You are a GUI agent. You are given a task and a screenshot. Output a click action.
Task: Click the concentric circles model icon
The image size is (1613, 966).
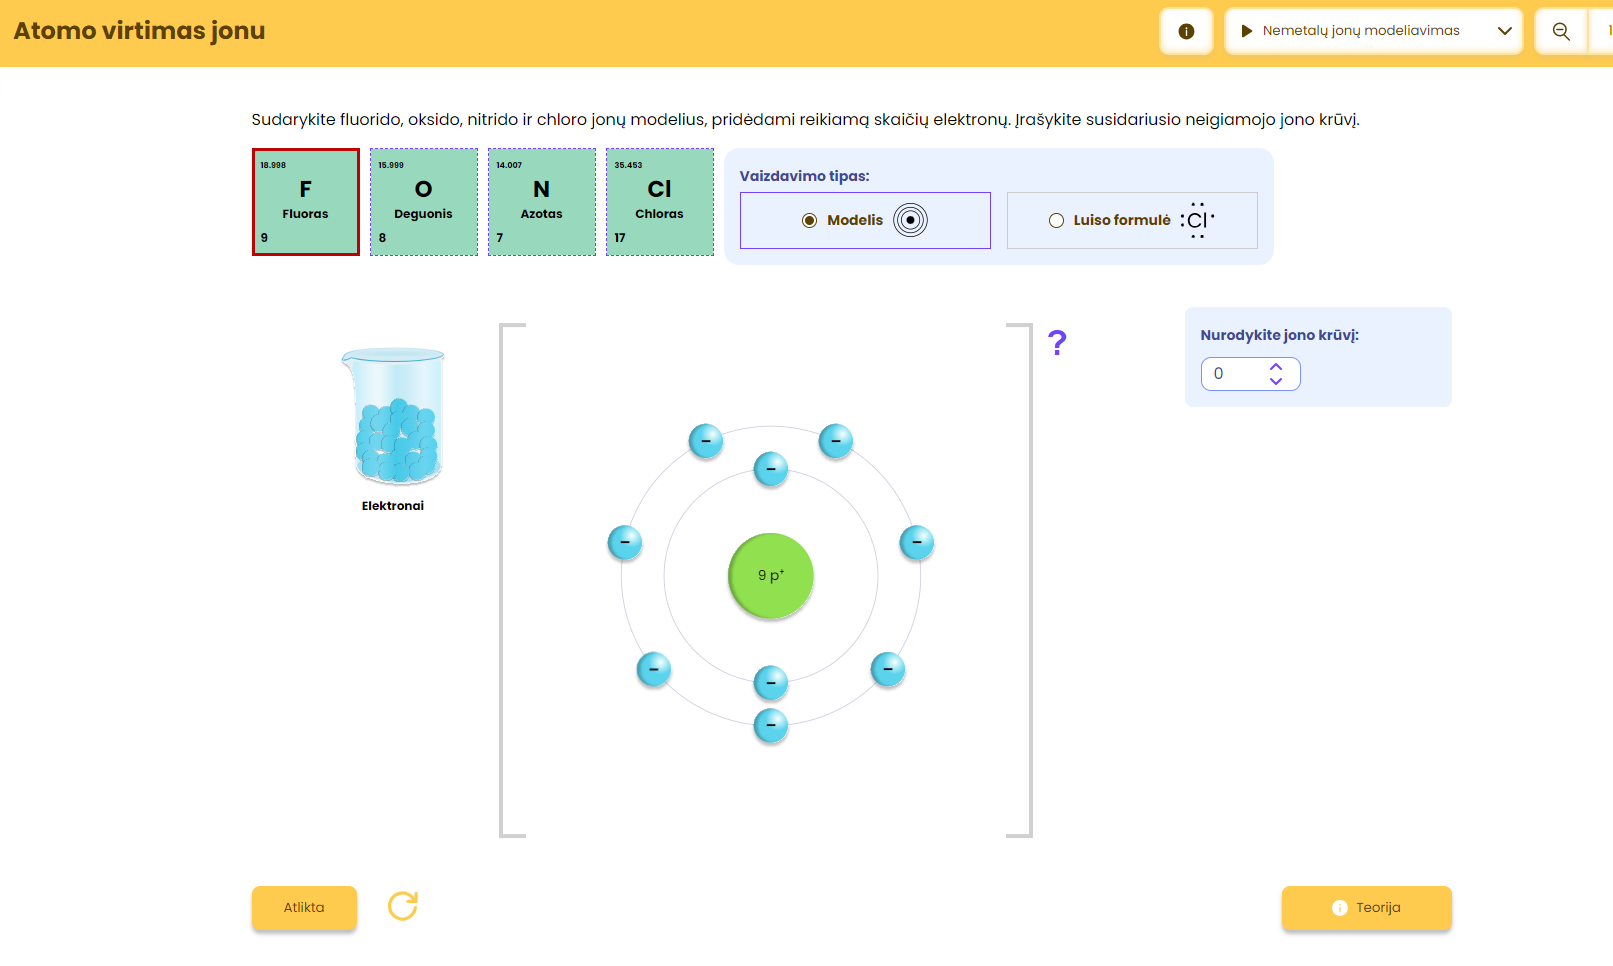(x=910, y=220)
